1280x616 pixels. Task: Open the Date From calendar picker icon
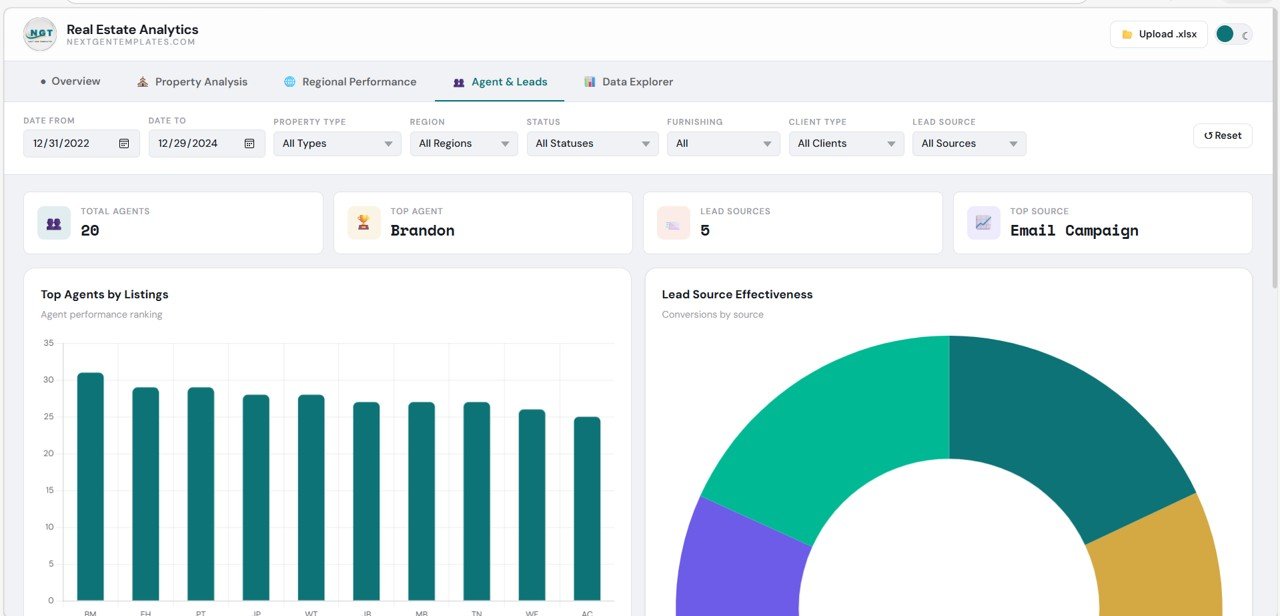pos(124,143)
